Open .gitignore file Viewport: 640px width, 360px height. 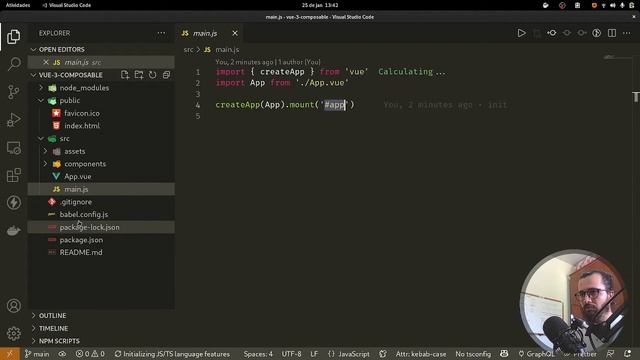(101, 202)
